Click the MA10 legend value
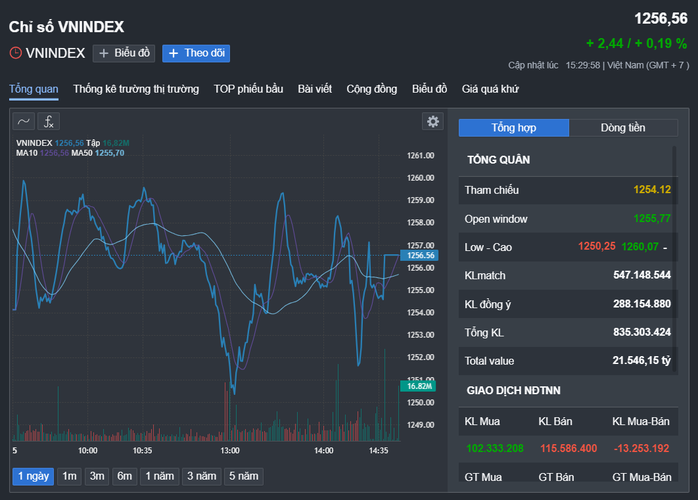698x500 pixels. click(54, 153)
